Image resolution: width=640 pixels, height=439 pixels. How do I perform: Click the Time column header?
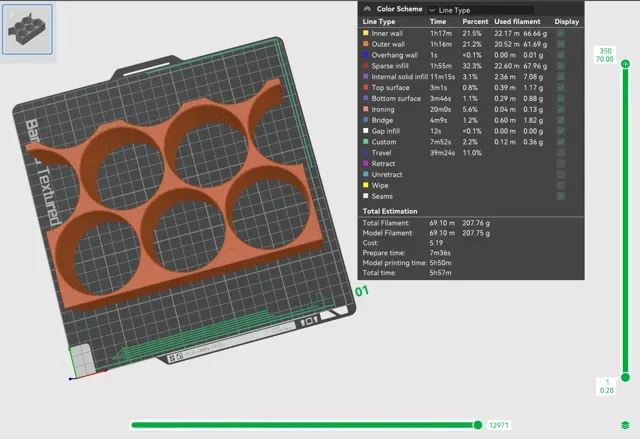438,22
